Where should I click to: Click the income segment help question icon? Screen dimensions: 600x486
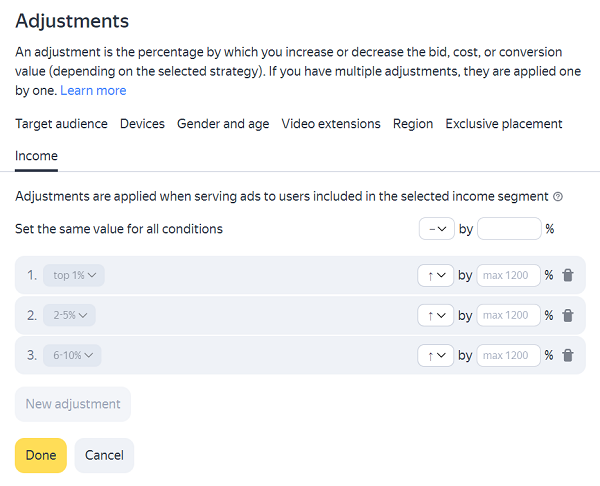pyautogui.click(x=558, y=197)
